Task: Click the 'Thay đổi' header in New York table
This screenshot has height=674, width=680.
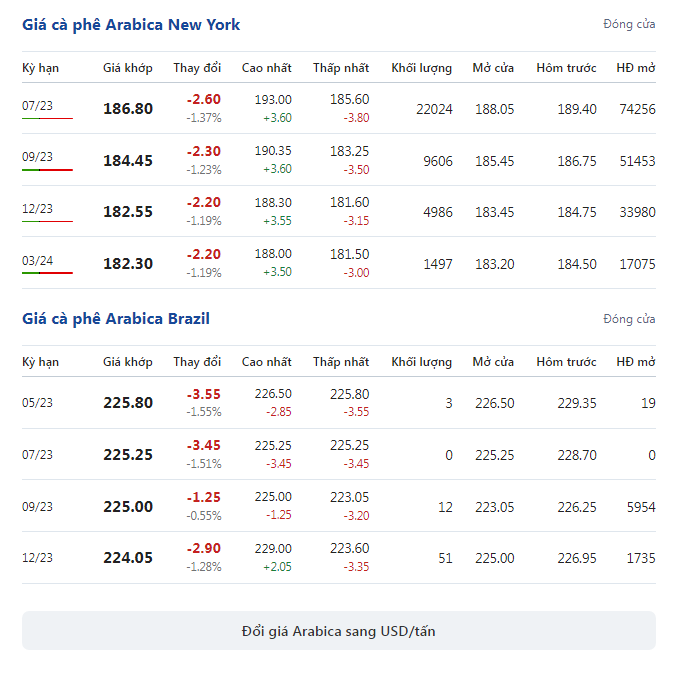Action: (197, 68)
